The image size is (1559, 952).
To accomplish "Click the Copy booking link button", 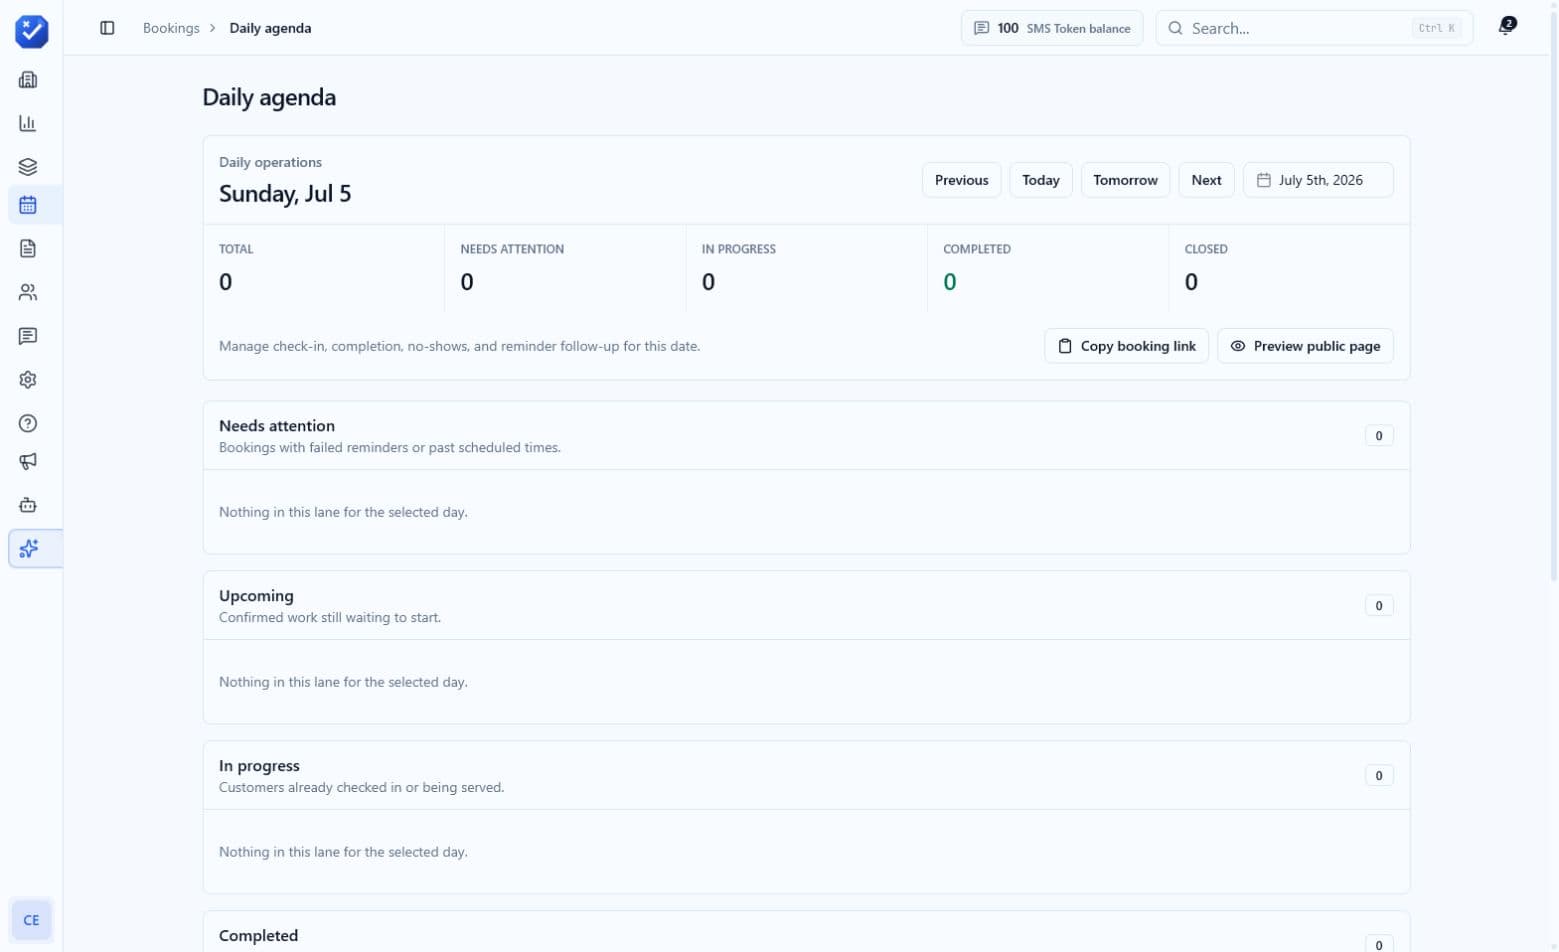I will (1126, 346).
